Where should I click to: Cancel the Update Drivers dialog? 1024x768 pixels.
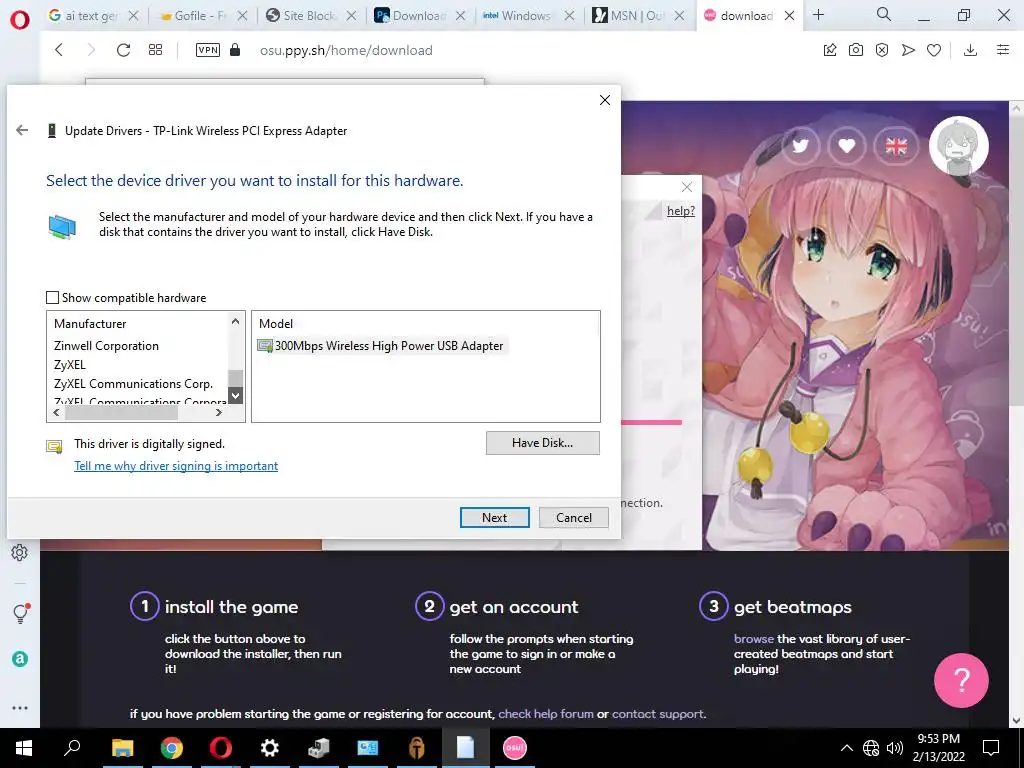[x=574, y=517]
